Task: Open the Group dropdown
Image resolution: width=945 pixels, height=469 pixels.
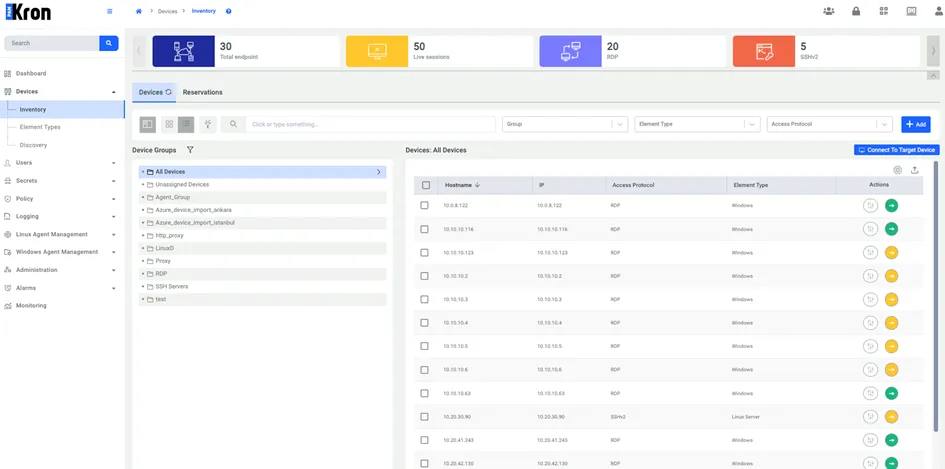Action: [565, 124]
